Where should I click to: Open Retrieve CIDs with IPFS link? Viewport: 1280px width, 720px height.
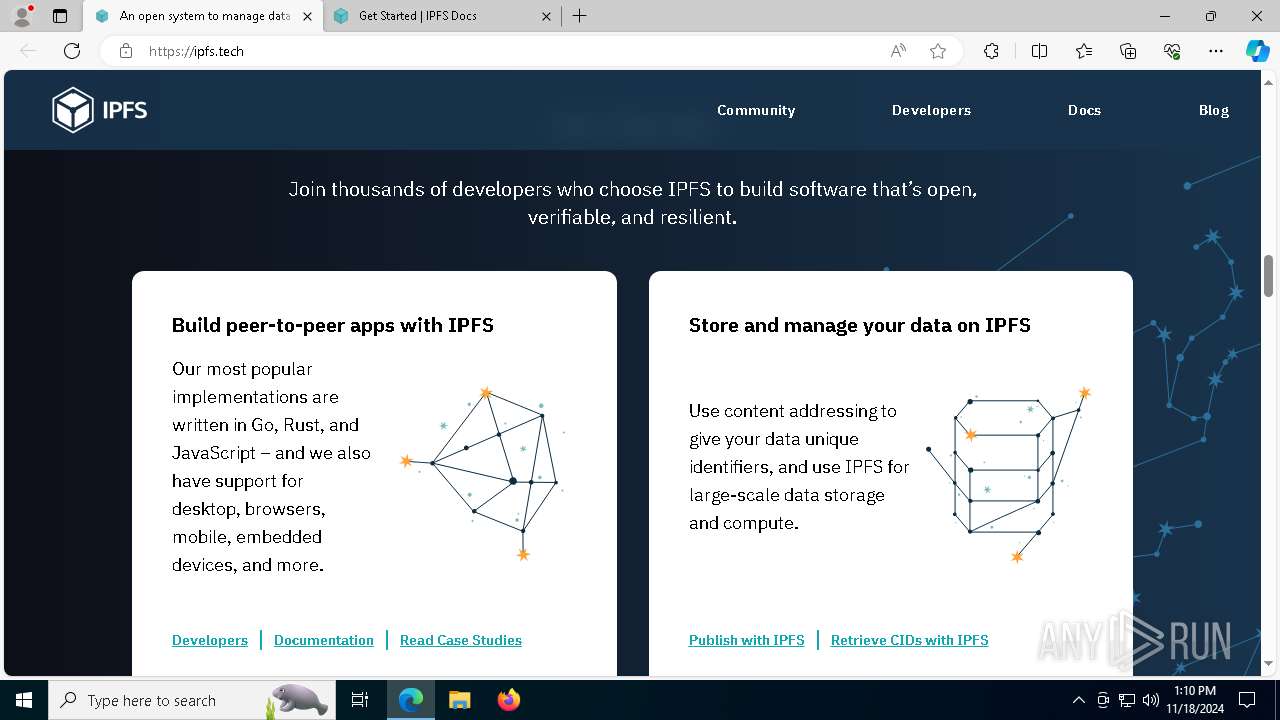[x=910, y=640]
